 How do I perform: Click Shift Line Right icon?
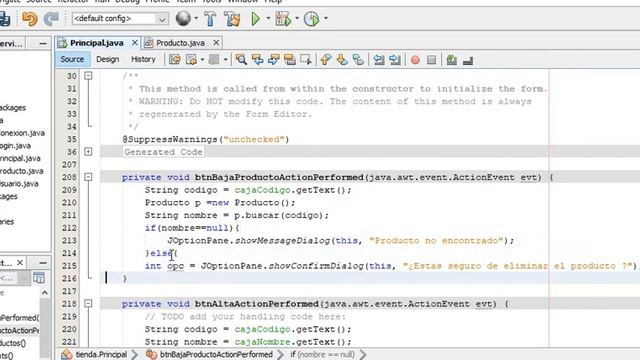[395, 60]
